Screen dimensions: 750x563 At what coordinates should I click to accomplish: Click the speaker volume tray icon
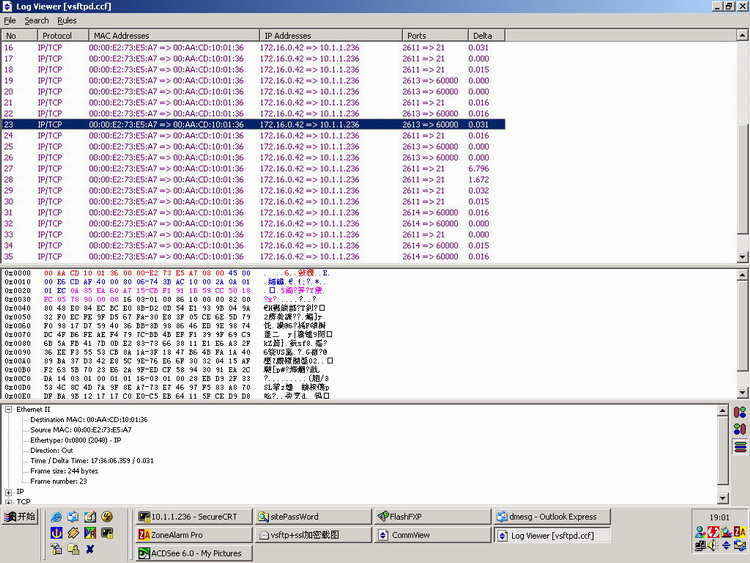click(x=713, y=545)
